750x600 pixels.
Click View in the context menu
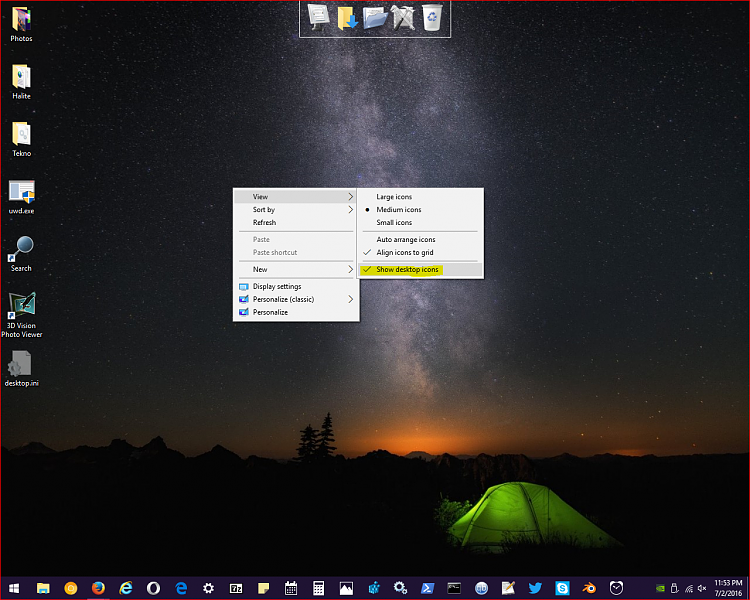tap(296, 197)
